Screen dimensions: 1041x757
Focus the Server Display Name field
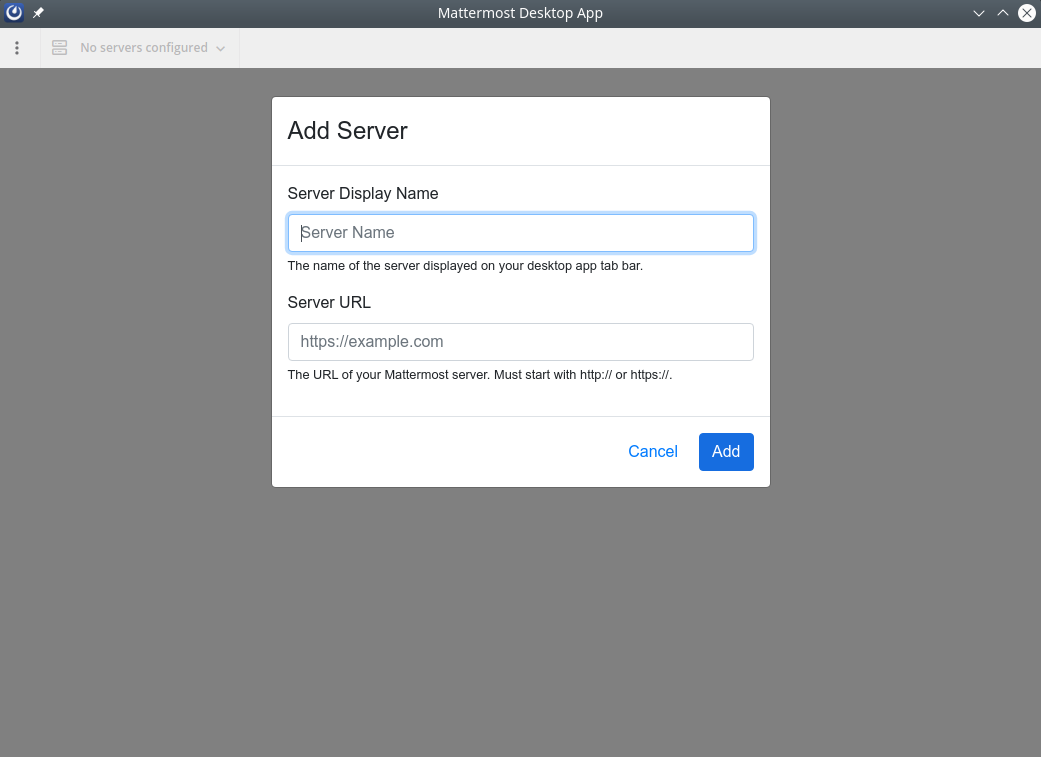coord(520,233)
